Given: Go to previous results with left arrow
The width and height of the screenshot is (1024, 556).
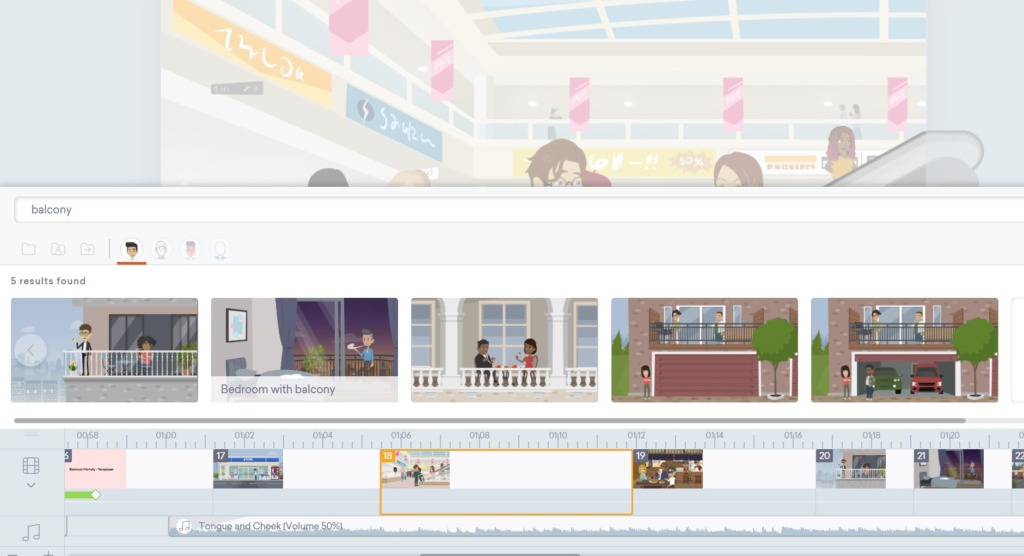Looking at the screenshot, I should tap(30, 350).
